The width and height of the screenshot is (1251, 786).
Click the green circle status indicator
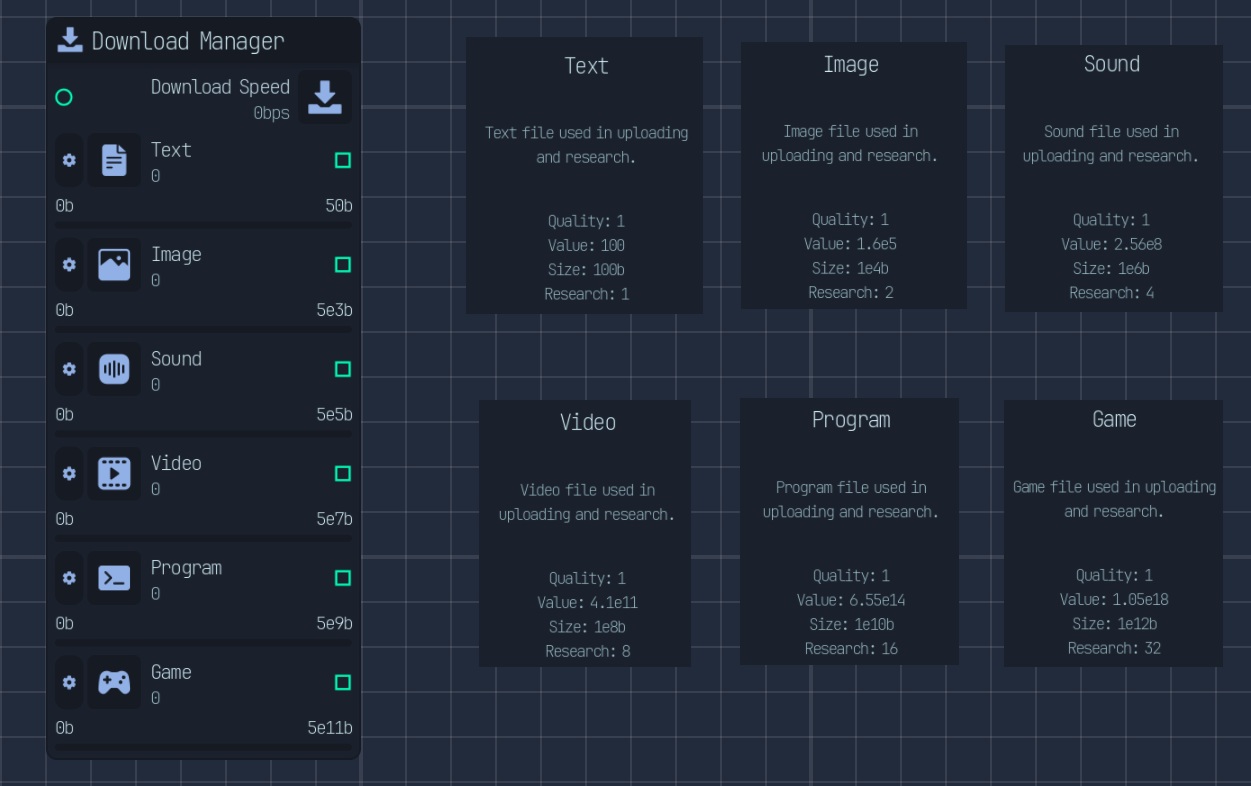tap(64, 97)
